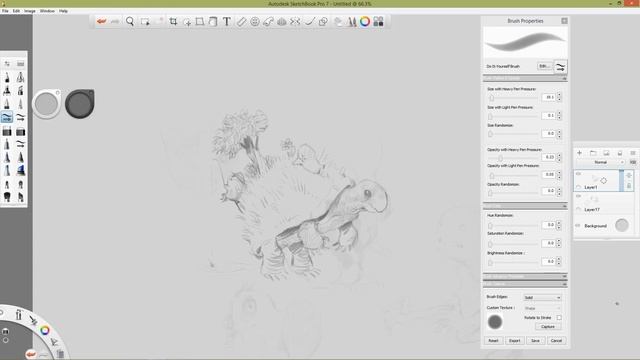Toggle the lock icon on Layer1
The width and height of the screenshot is (640, 360).
pos(629,186)
